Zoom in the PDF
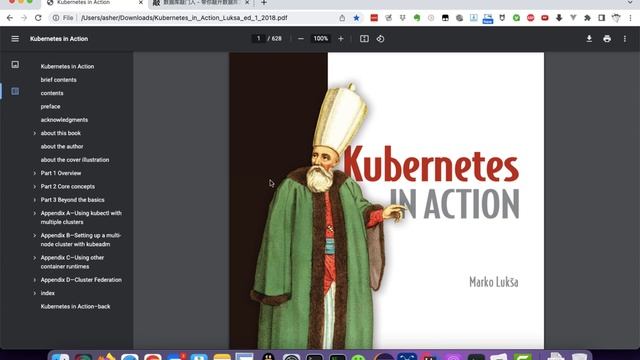The image size is (640, 360). pyautogui.click(x=341, y=39)
